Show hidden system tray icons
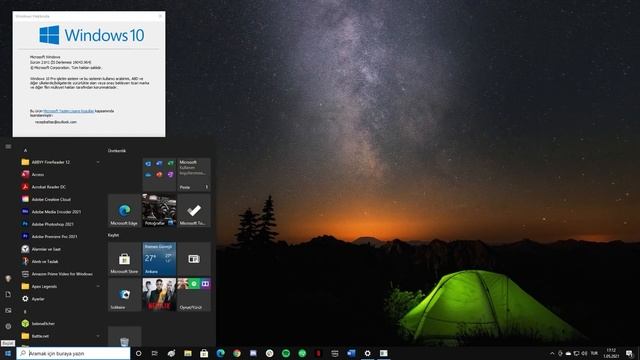This screenshot has height=360, width=640. (x=552, y=353)
